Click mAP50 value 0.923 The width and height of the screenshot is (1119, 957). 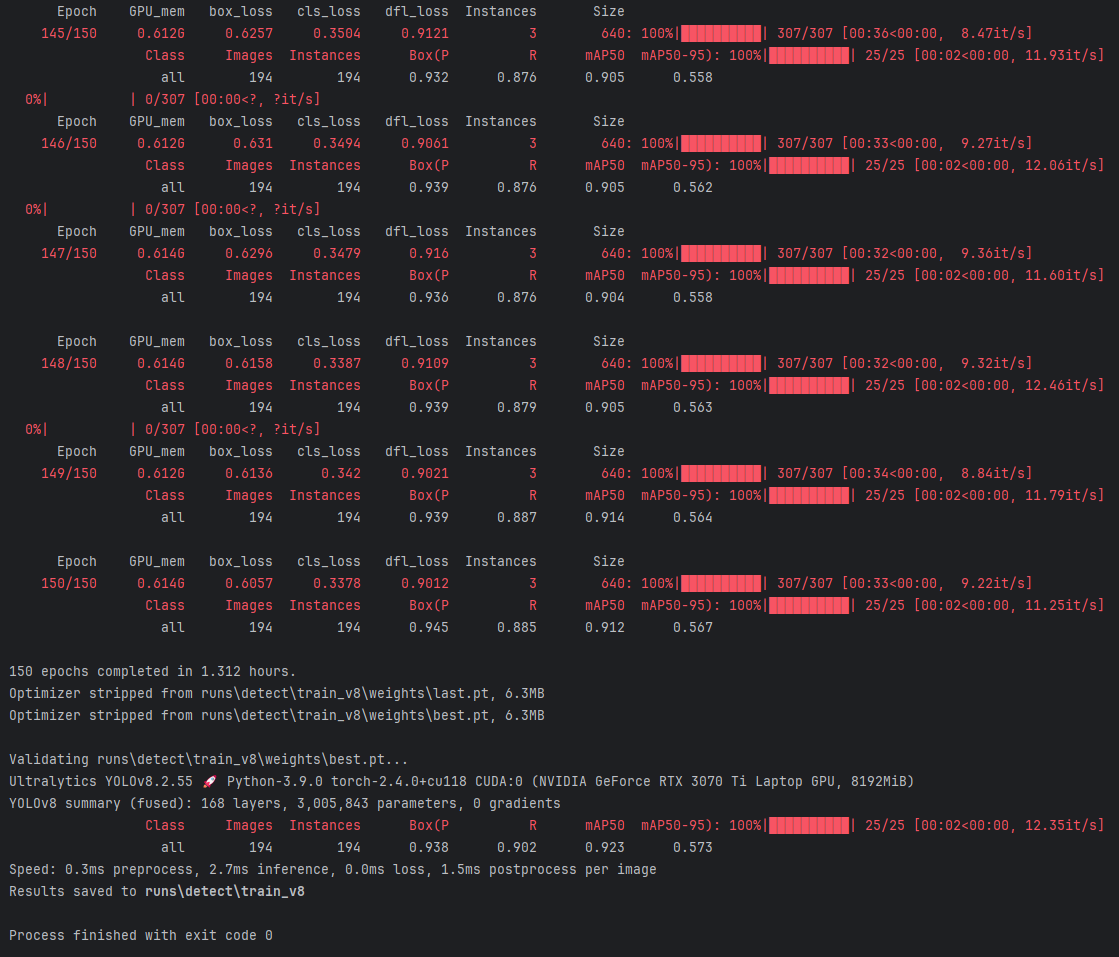[604, 847]
